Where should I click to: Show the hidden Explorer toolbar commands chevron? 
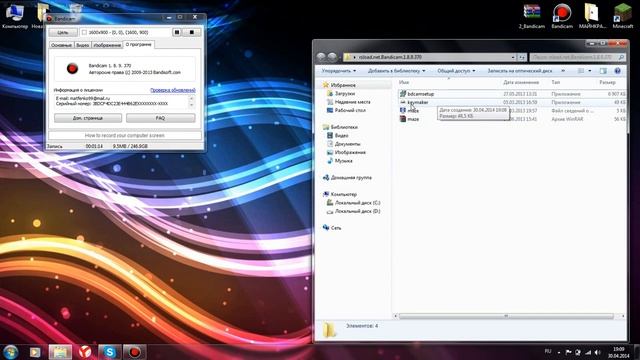tap(563, 71)
